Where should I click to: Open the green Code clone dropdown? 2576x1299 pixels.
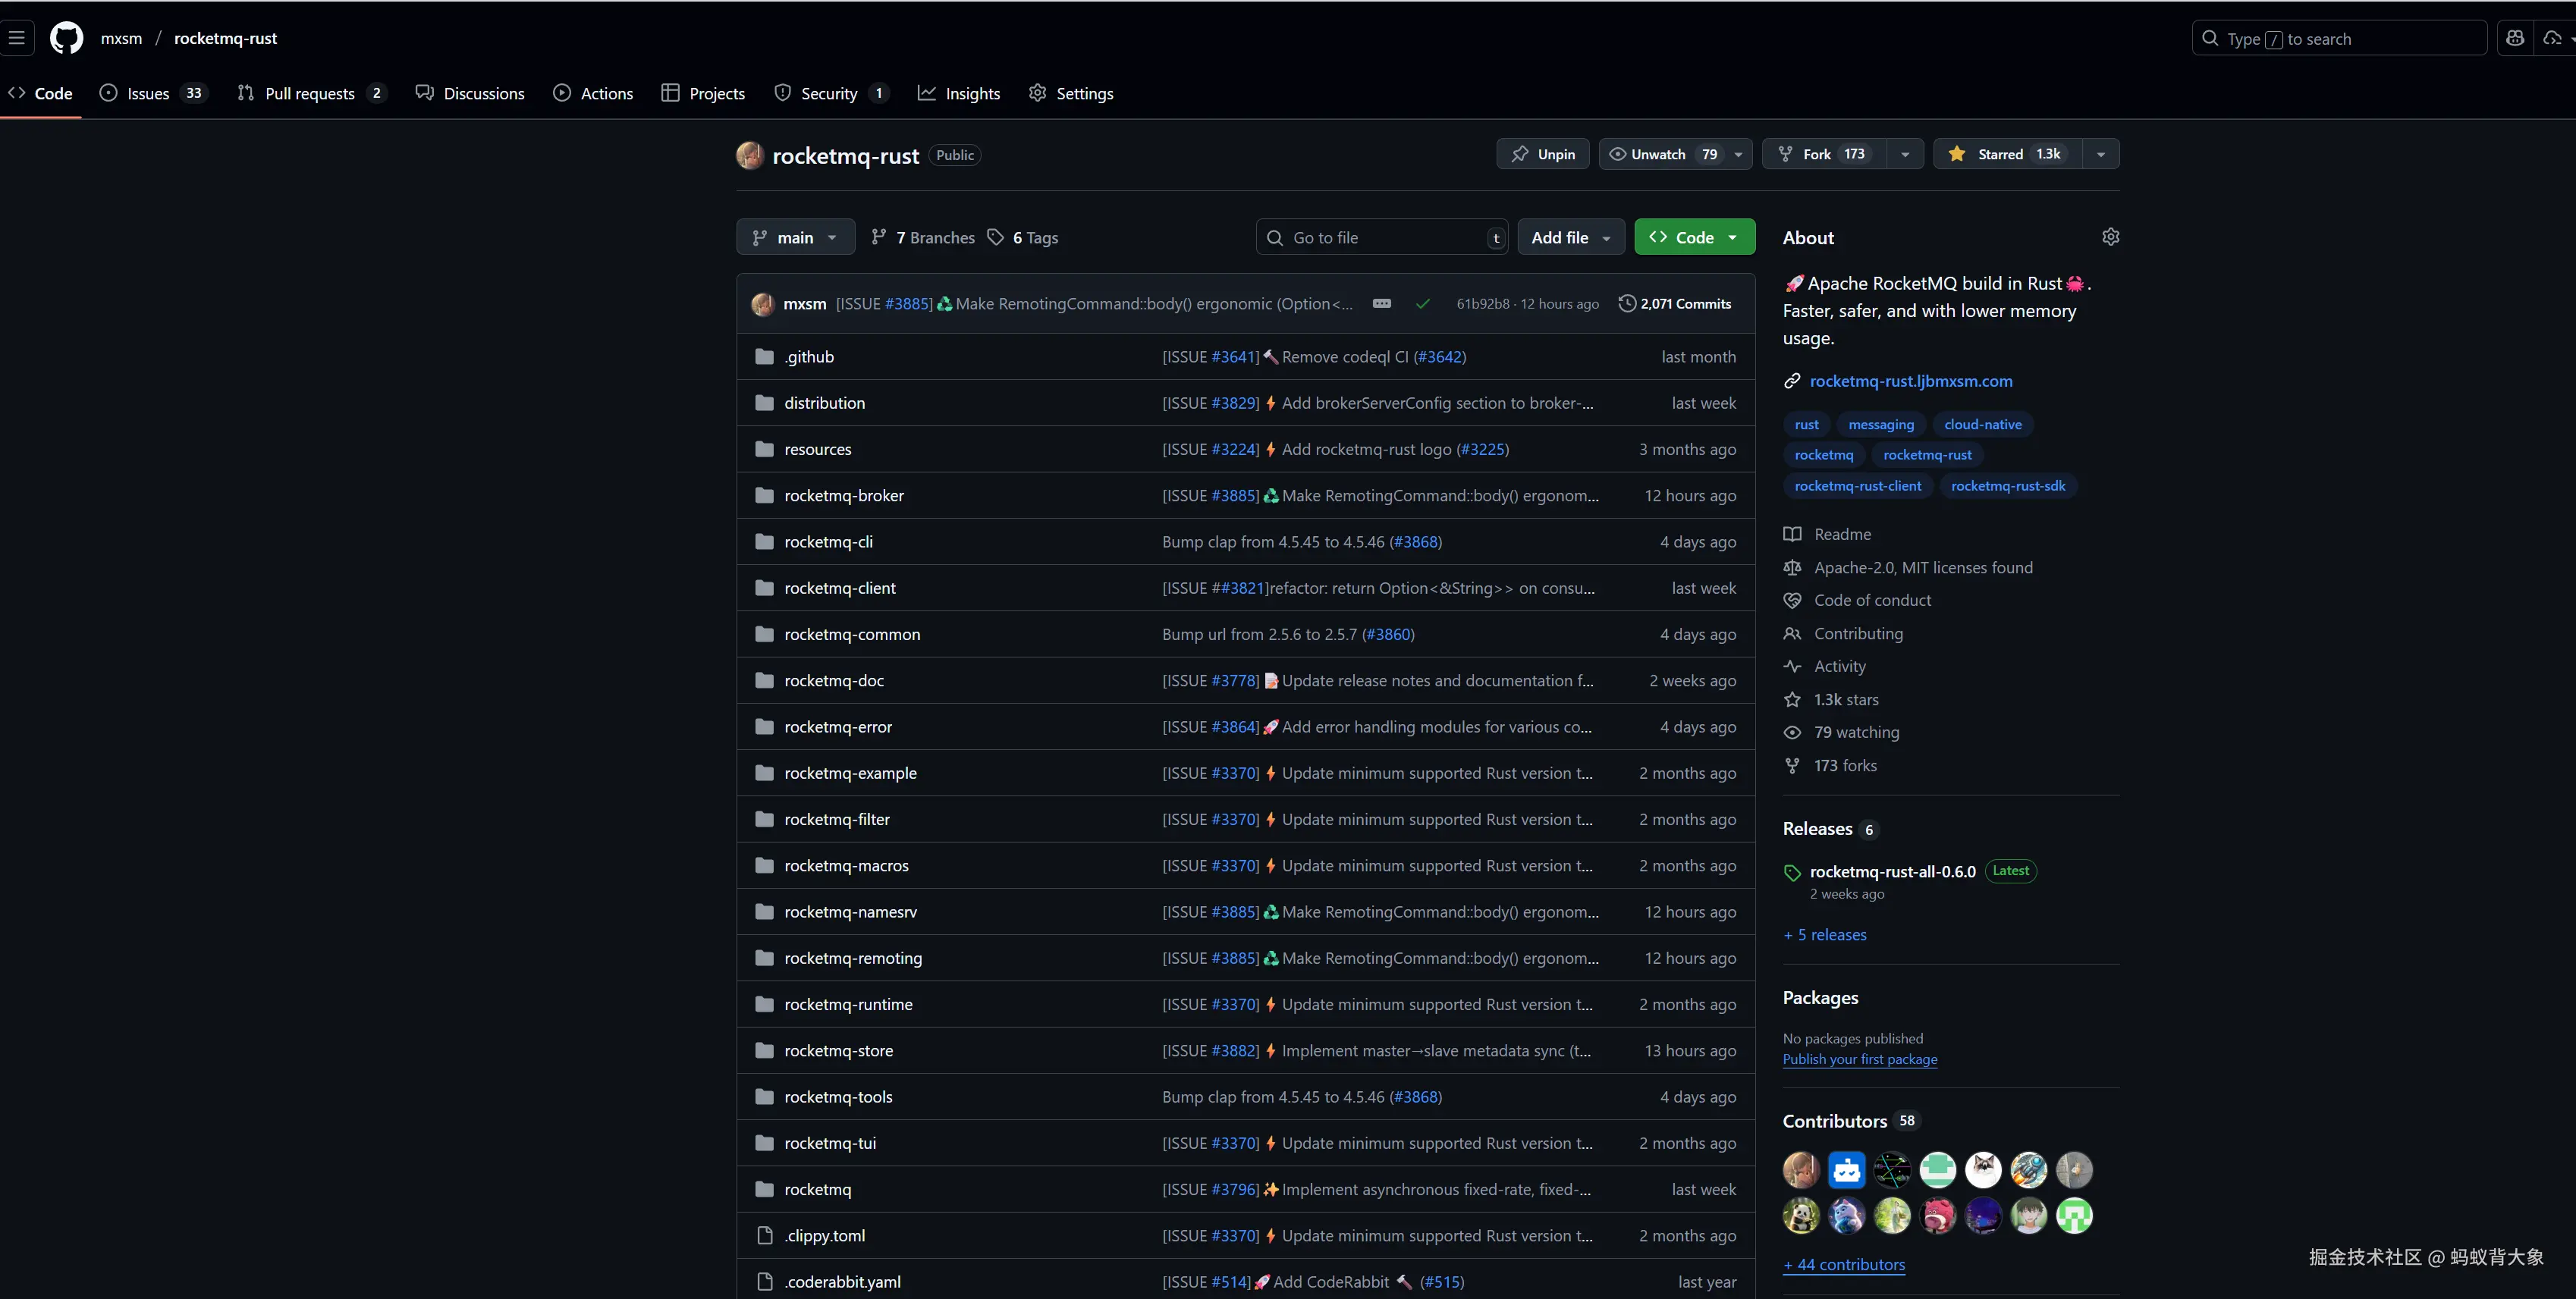1694,237
